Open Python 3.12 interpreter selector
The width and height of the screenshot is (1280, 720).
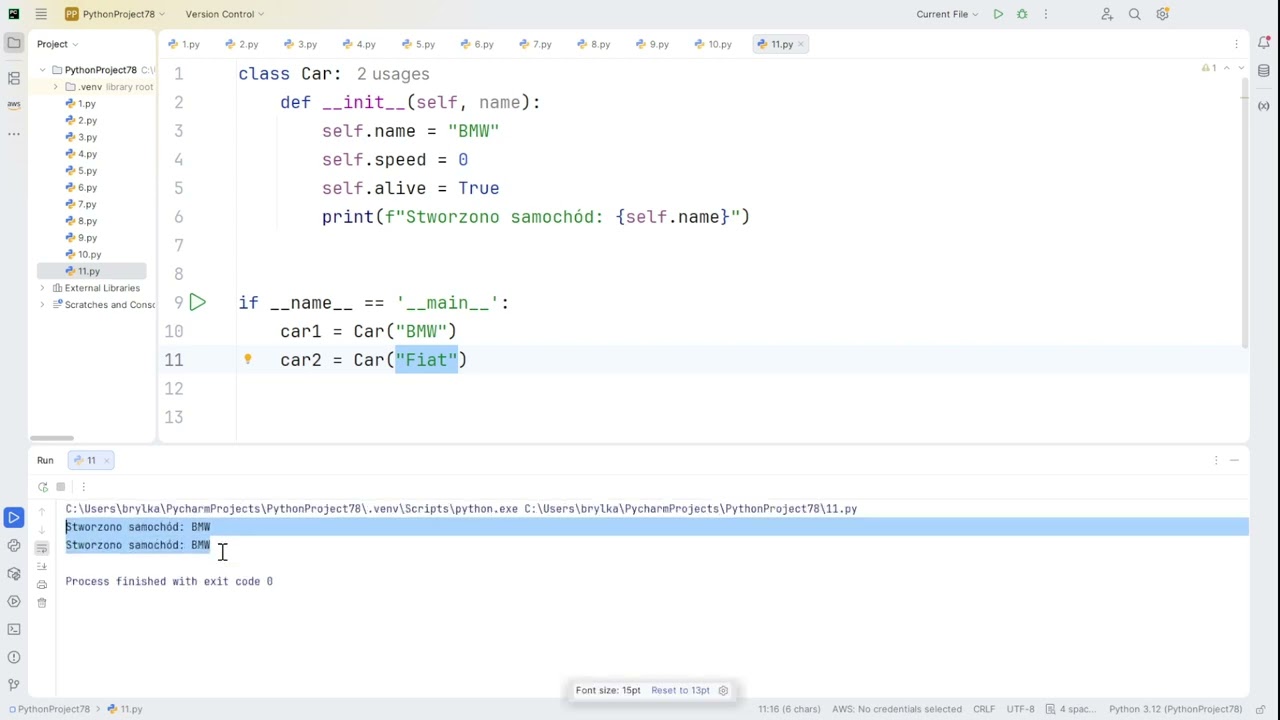tap(1175, 709)
